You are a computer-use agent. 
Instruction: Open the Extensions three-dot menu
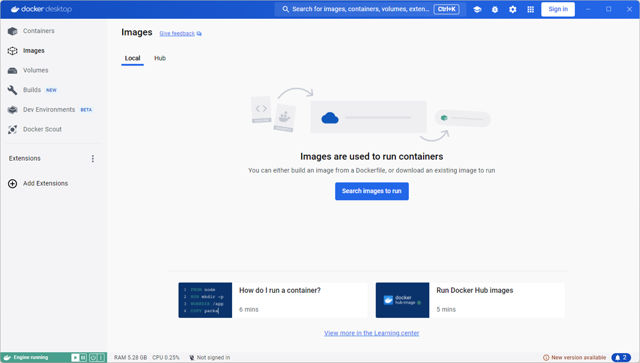click(x=93, y=159)
